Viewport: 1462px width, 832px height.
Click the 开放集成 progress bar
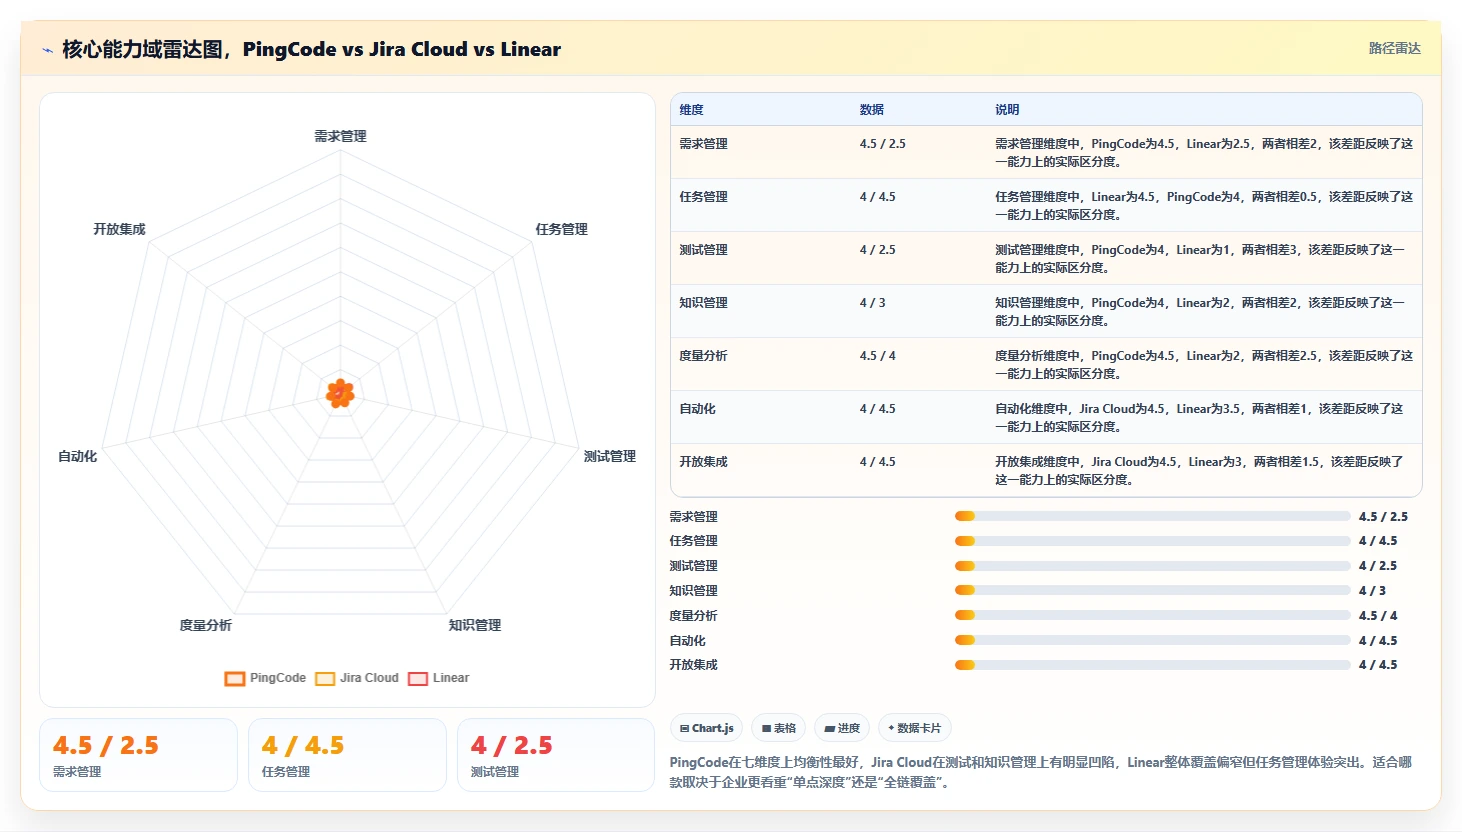(1152, 665)
